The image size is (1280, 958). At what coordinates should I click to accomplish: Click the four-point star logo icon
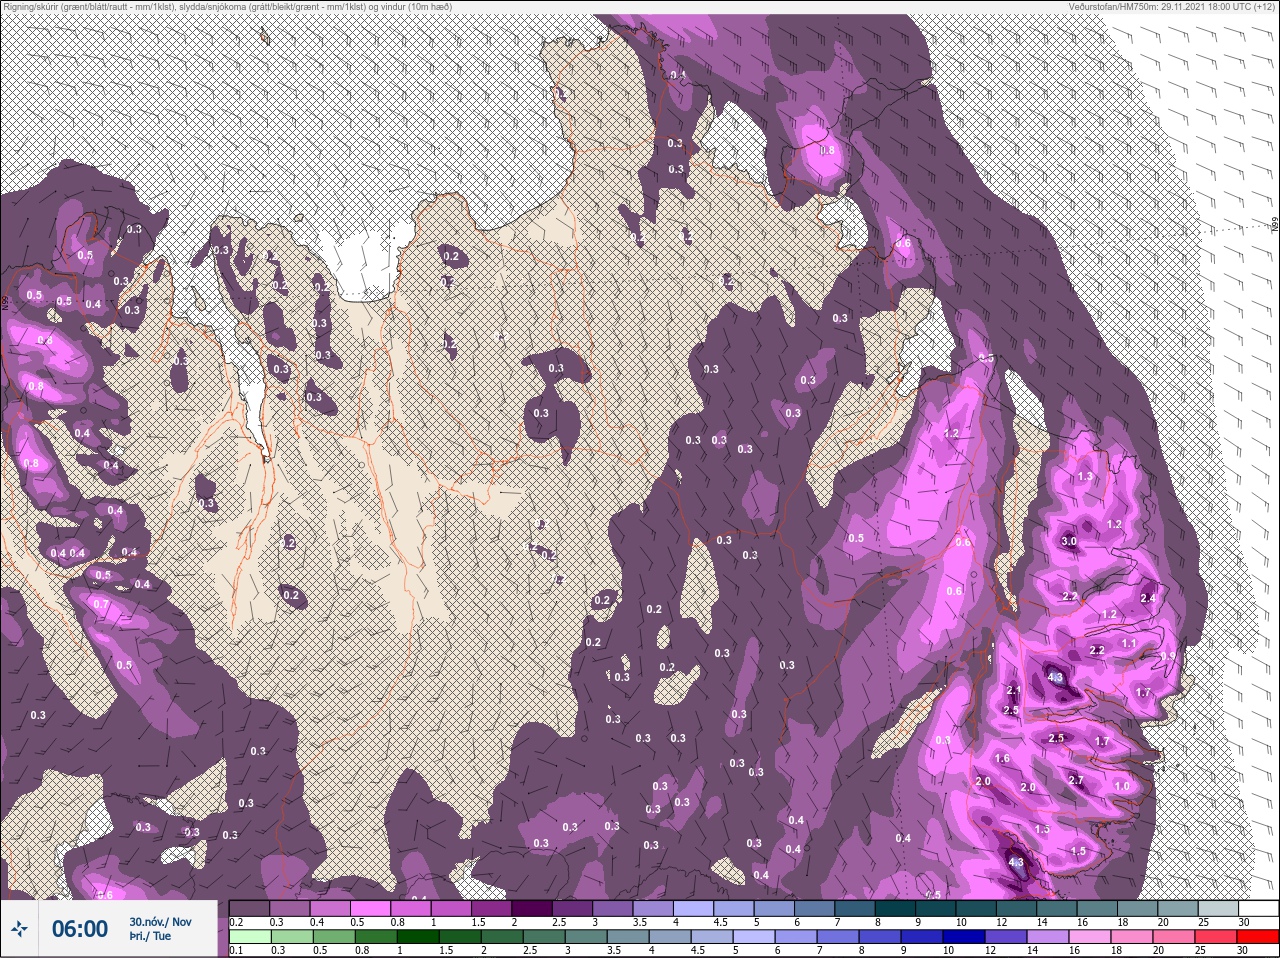(20, 929)
